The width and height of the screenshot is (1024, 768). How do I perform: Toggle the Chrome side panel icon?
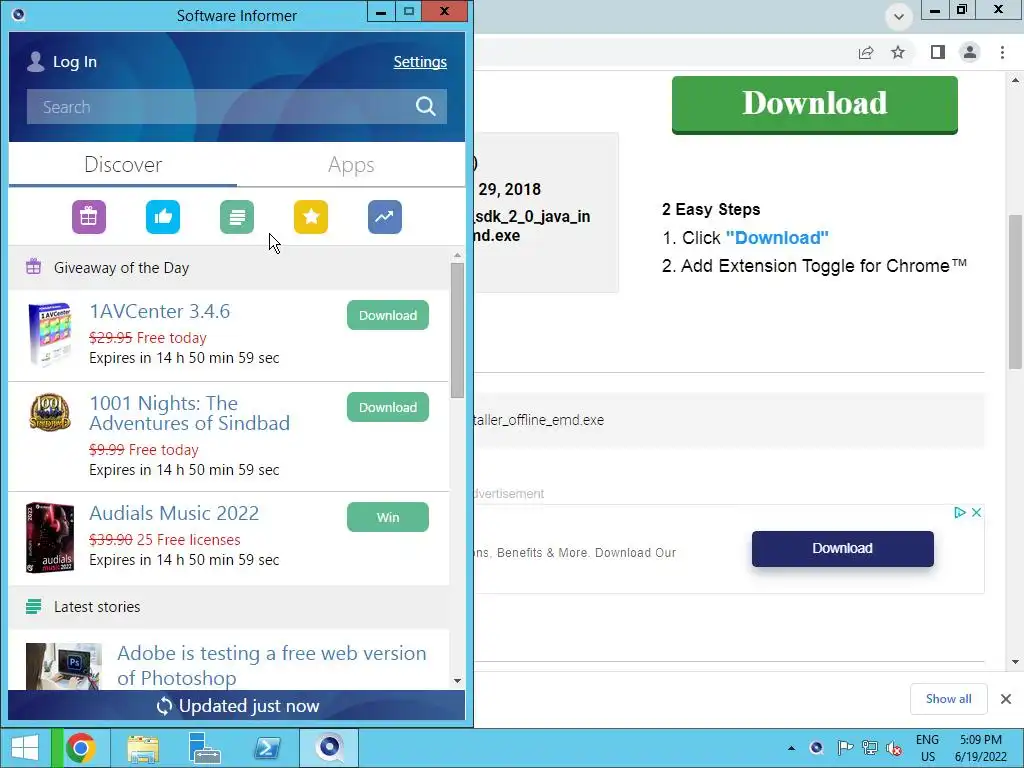pyautogui.click(x=938, y=52)
